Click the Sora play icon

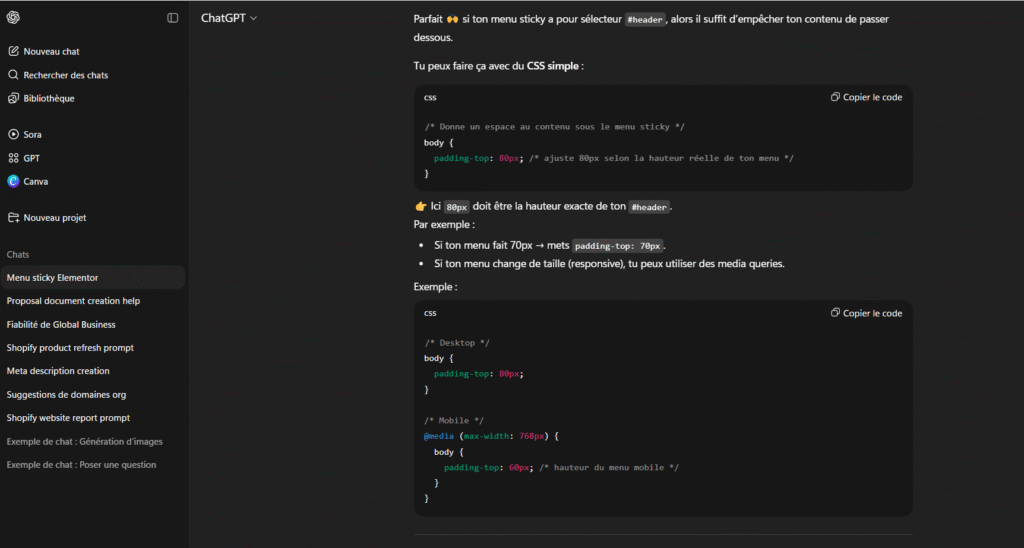click(13, 134)
